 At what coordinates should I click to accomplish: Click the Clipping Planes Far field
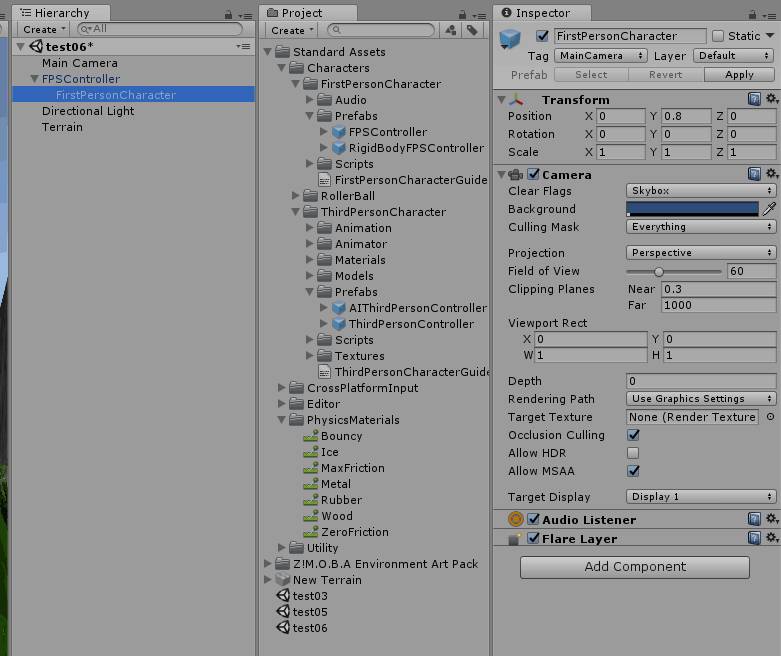(718, 305)
